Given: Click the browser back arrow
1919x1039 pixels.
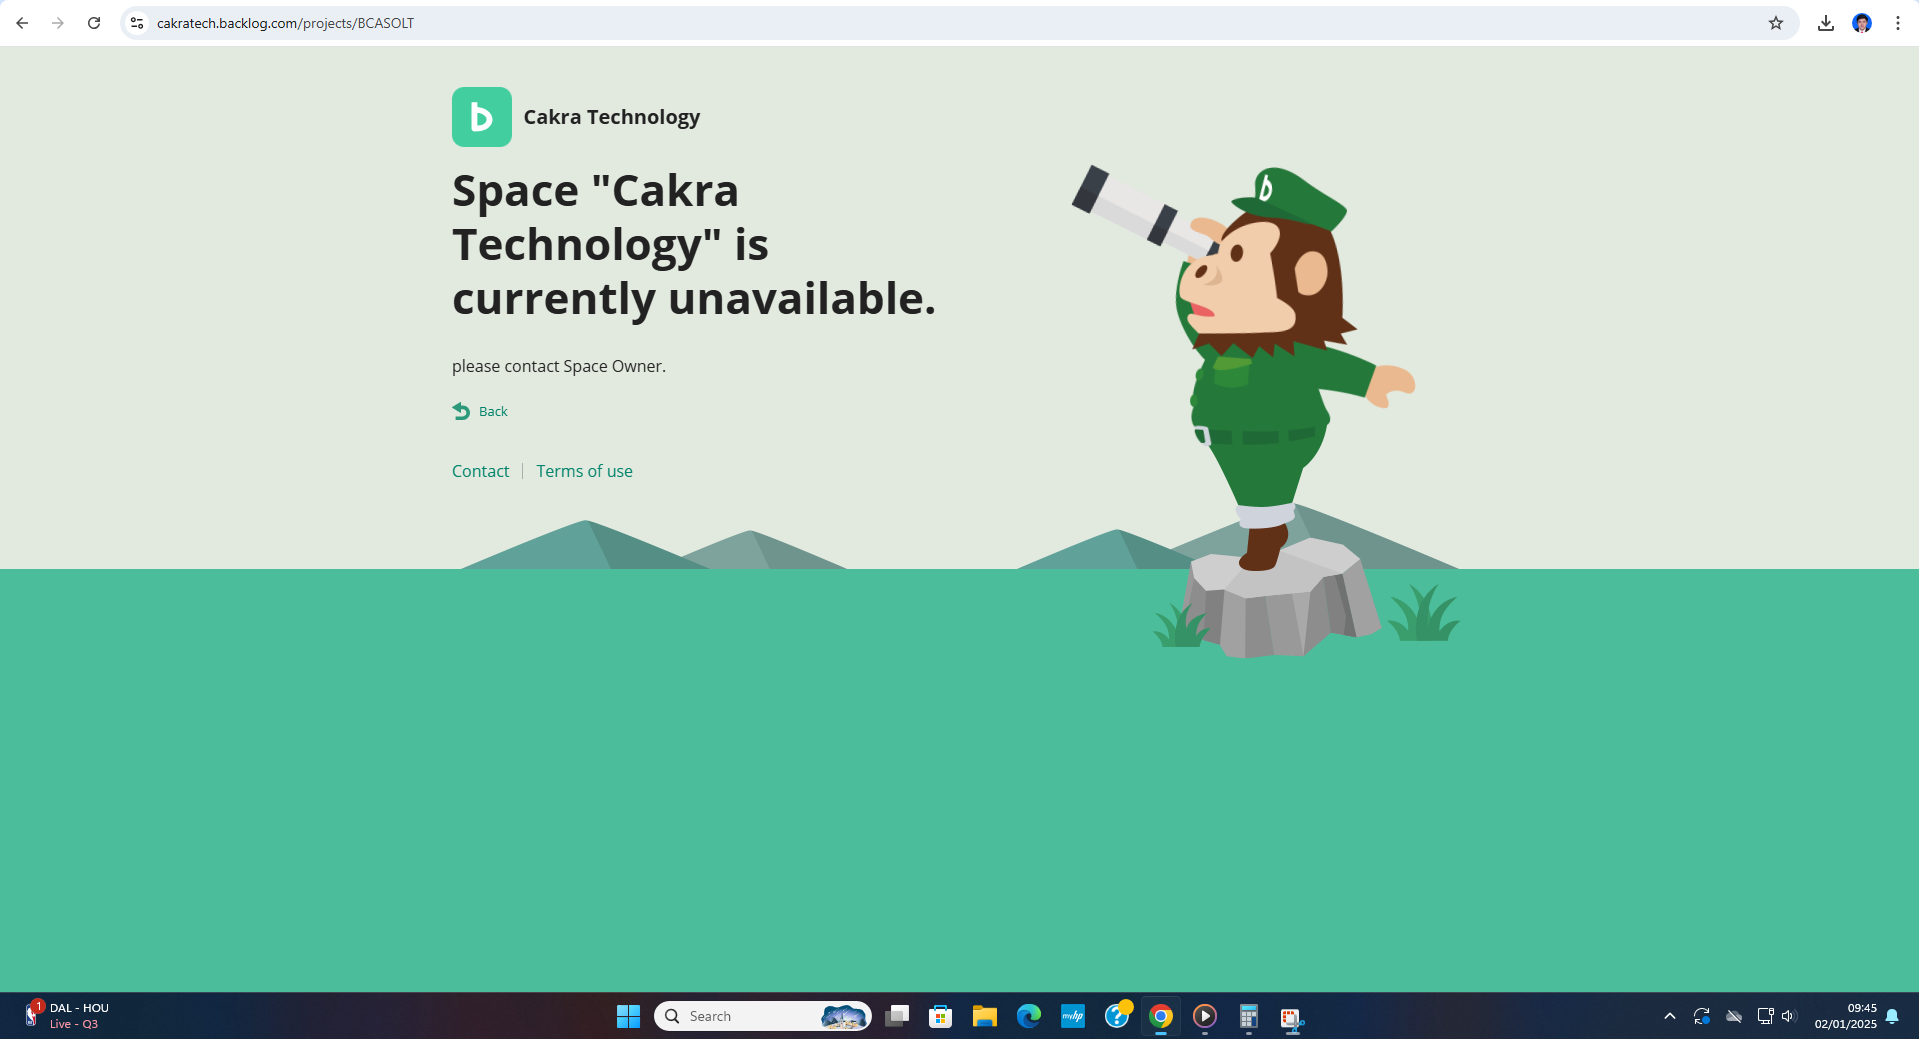Looking at the screenshot, I should pos(22,23).
